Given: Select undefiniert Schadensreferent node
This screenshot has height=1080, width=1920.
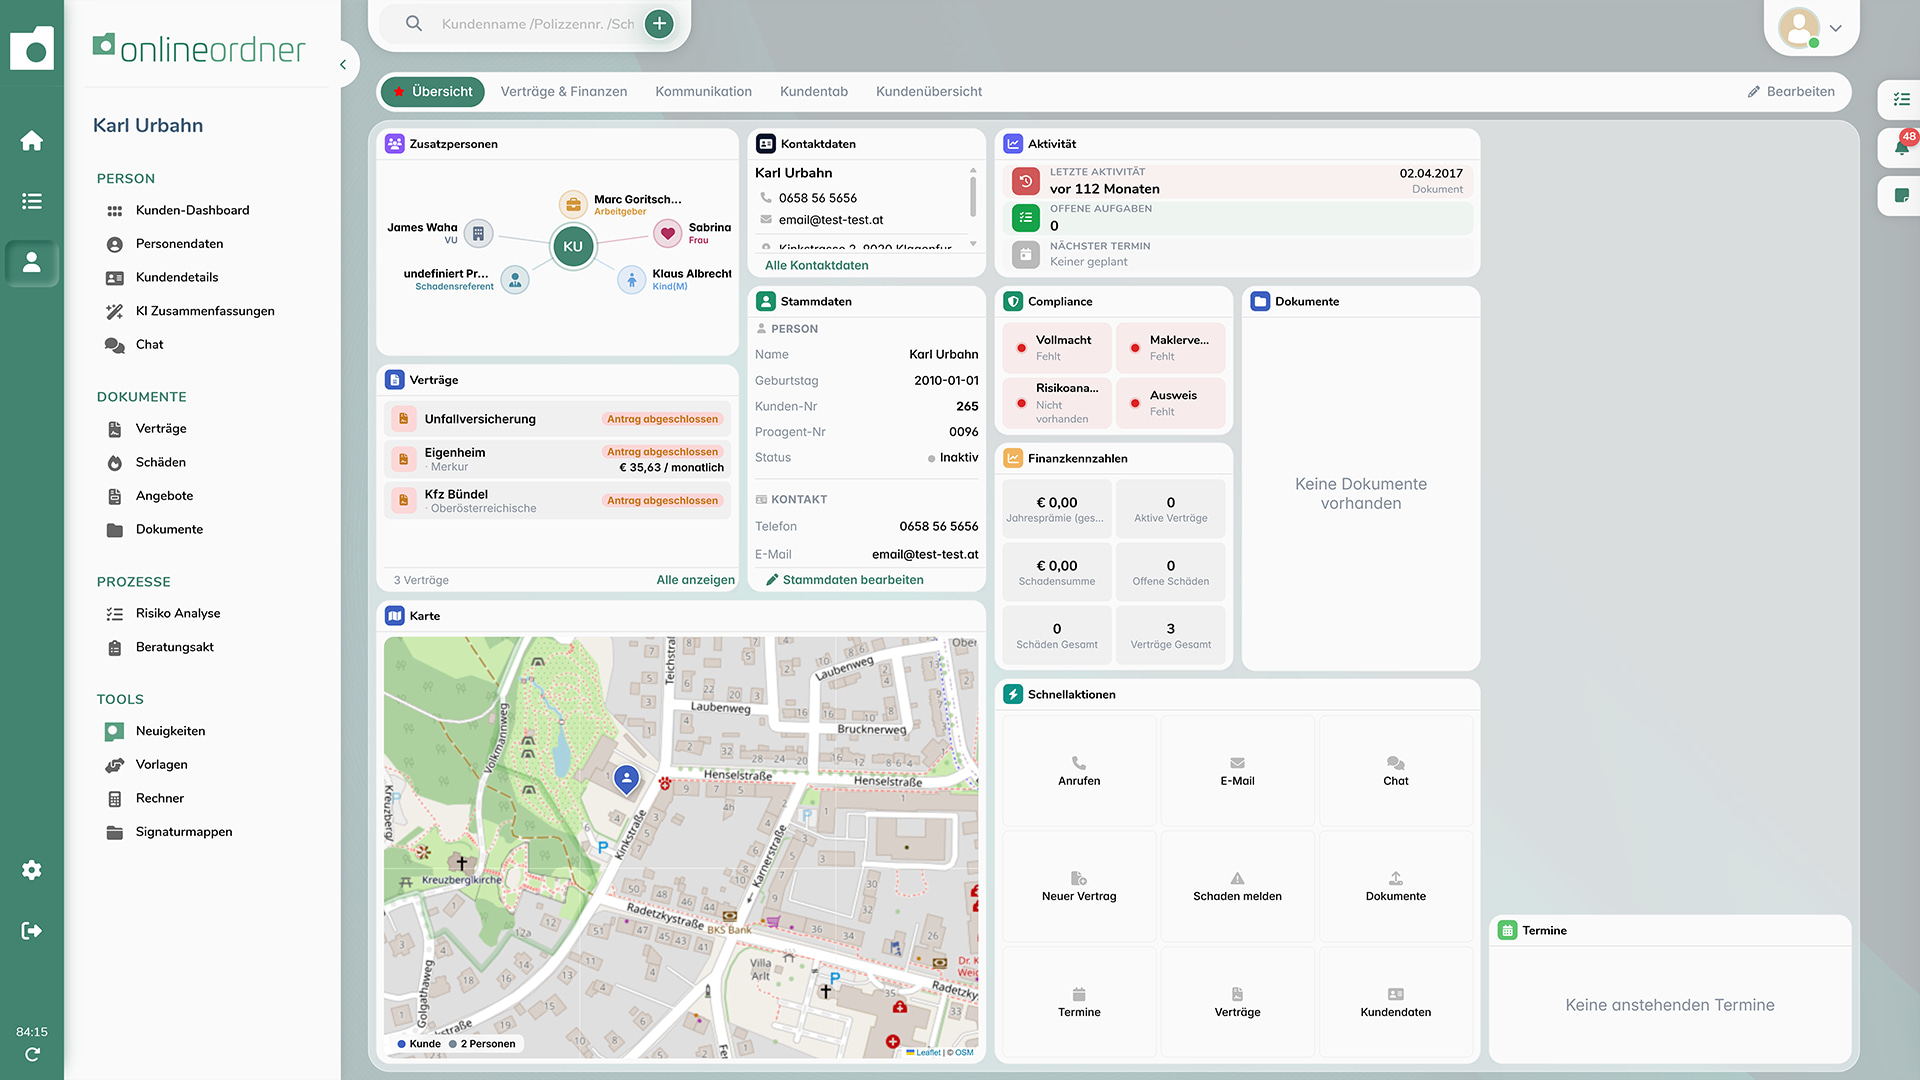Looking at the screenshot, I should click(x=515, y=280).
